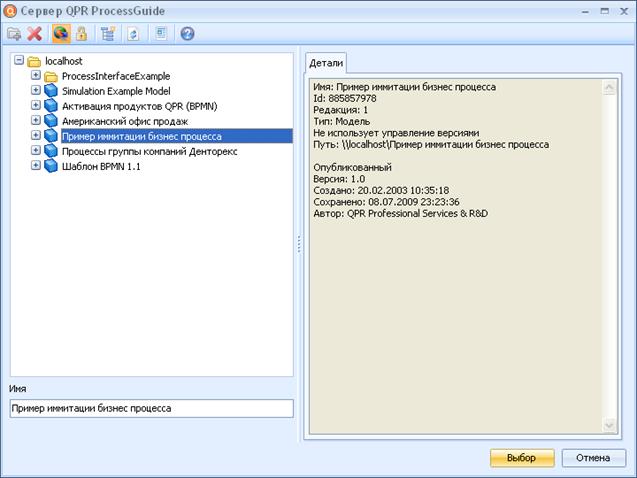
Task: Click the Отмена button
Action: pos(594,458)
